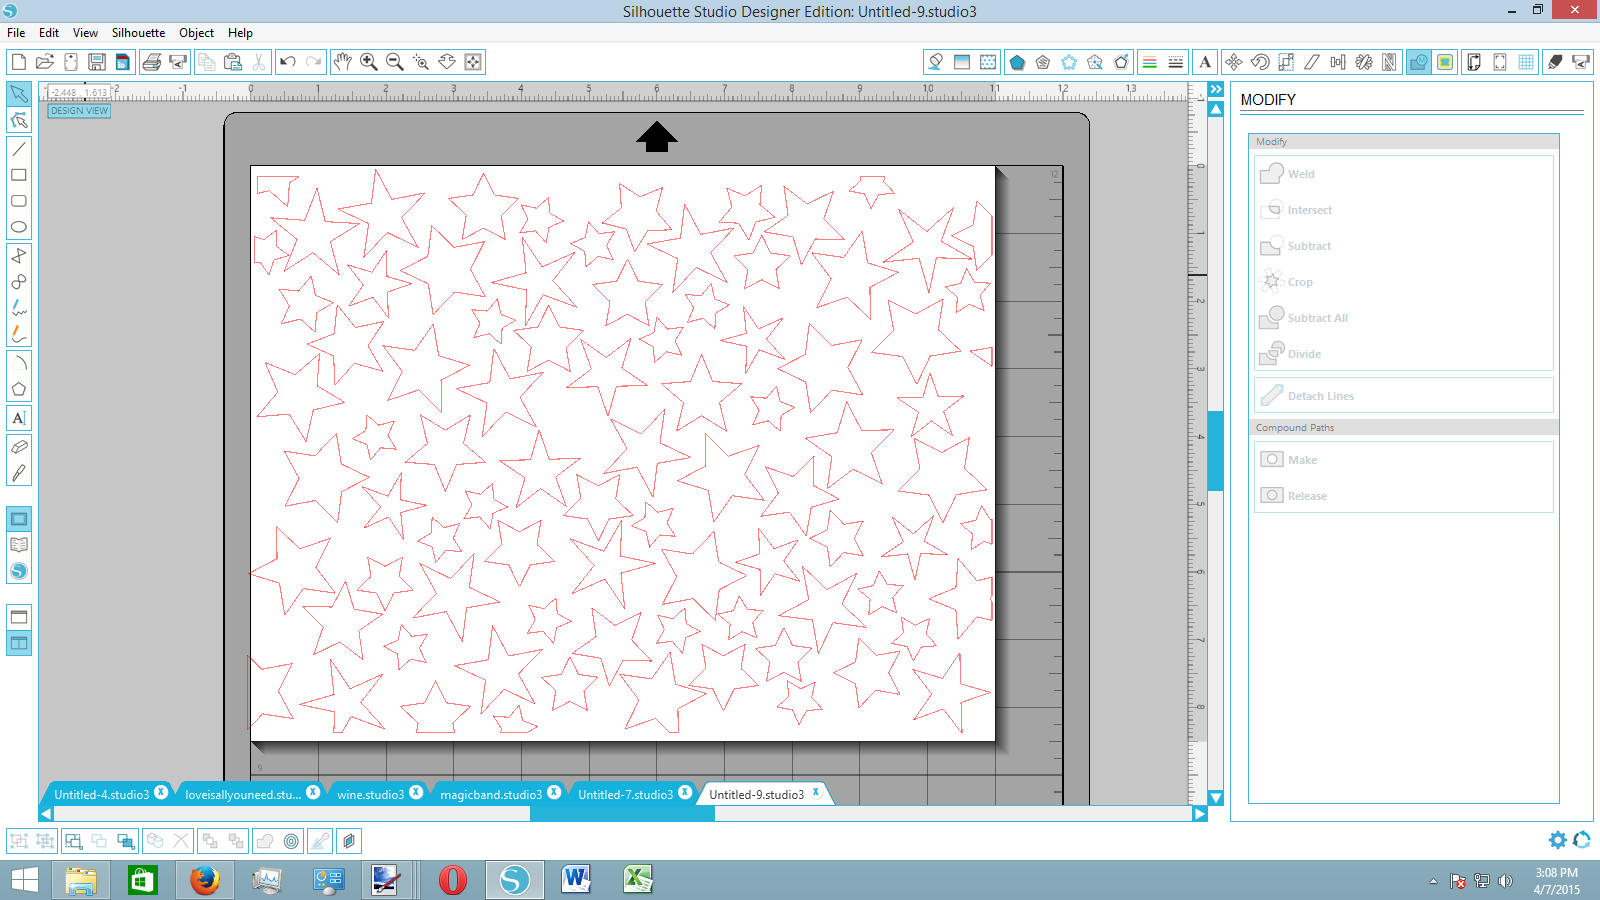Fit to window icon in zoom tools

coord(473,62)
